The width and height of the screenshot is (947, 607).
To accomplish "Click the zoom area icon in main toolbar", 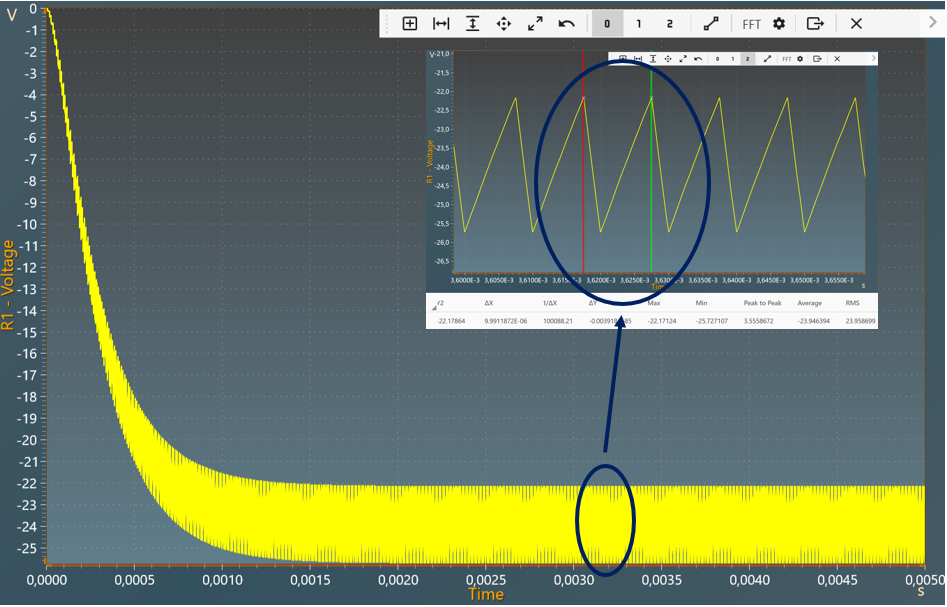I will tap(410, 24).
